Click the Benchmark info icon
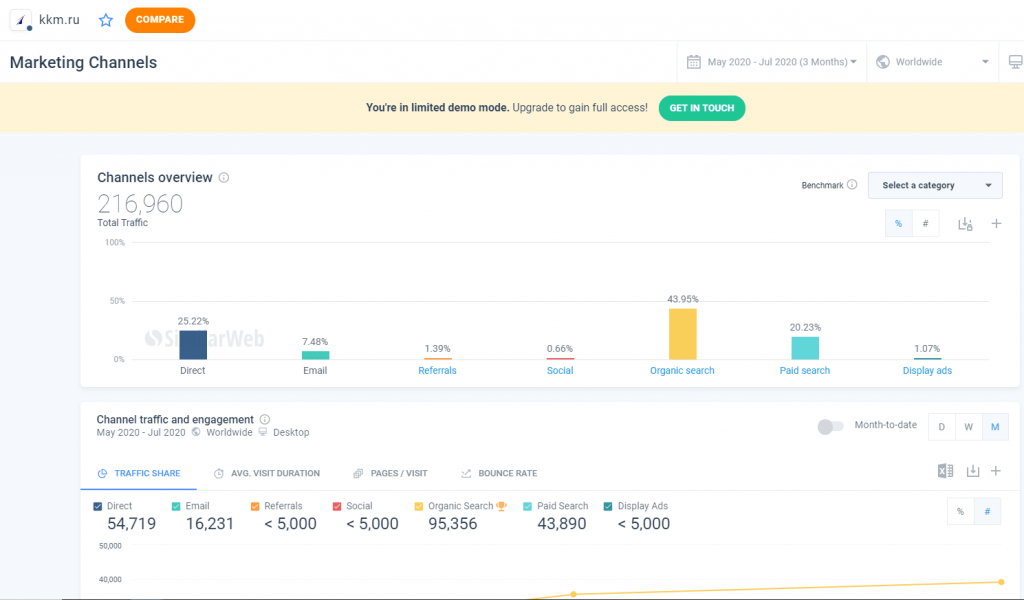This screenshot has height=600, width=1024. click(x=852, y=185)
